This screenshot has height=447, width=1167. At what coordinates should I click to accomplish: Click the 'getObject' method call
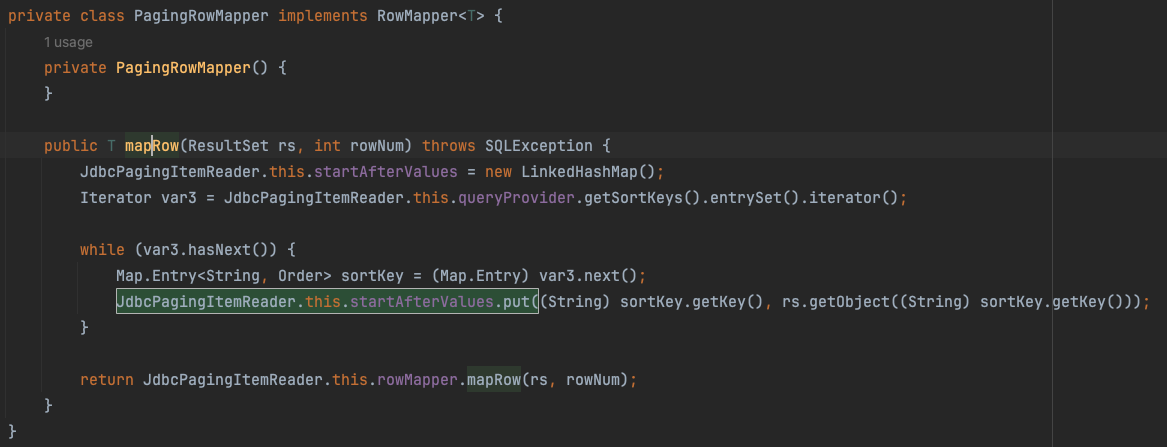[x=854, y=302]
